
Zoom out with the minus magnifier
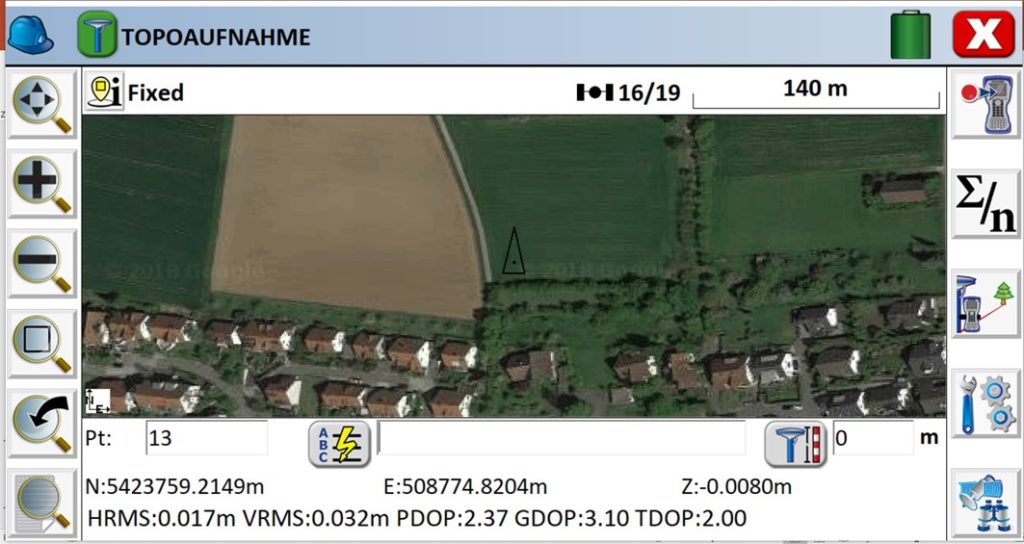(42, 264)
